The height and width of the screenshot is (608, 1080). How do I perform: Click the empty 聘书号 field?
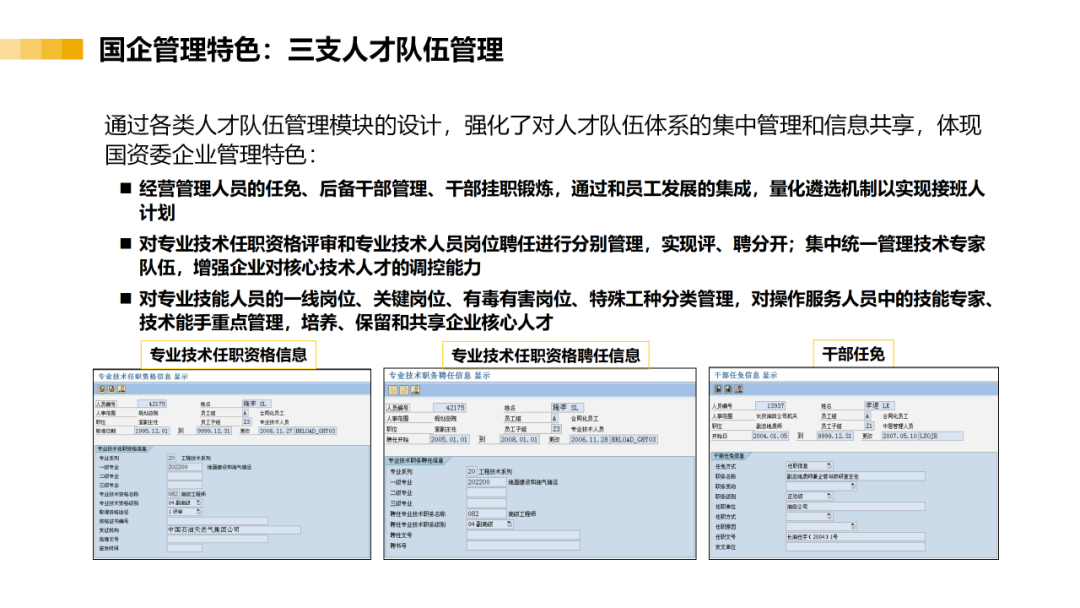[x=523, y=545]
